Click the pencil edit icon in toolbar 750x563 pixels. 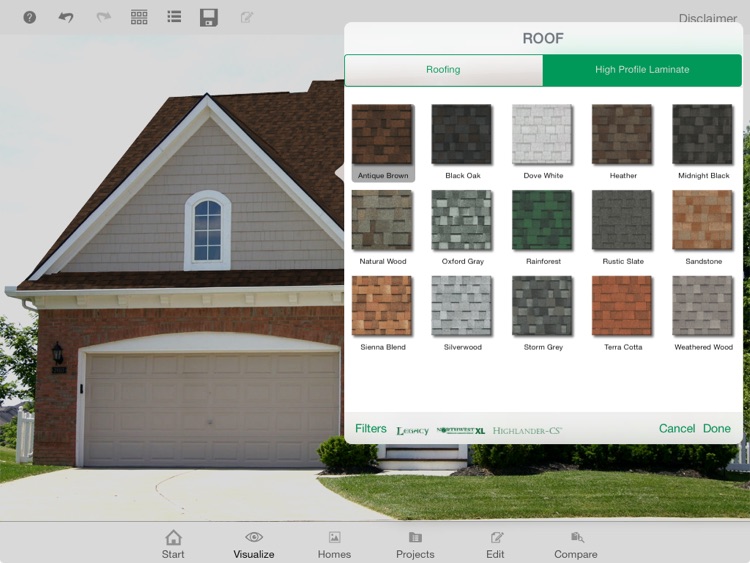247,18
